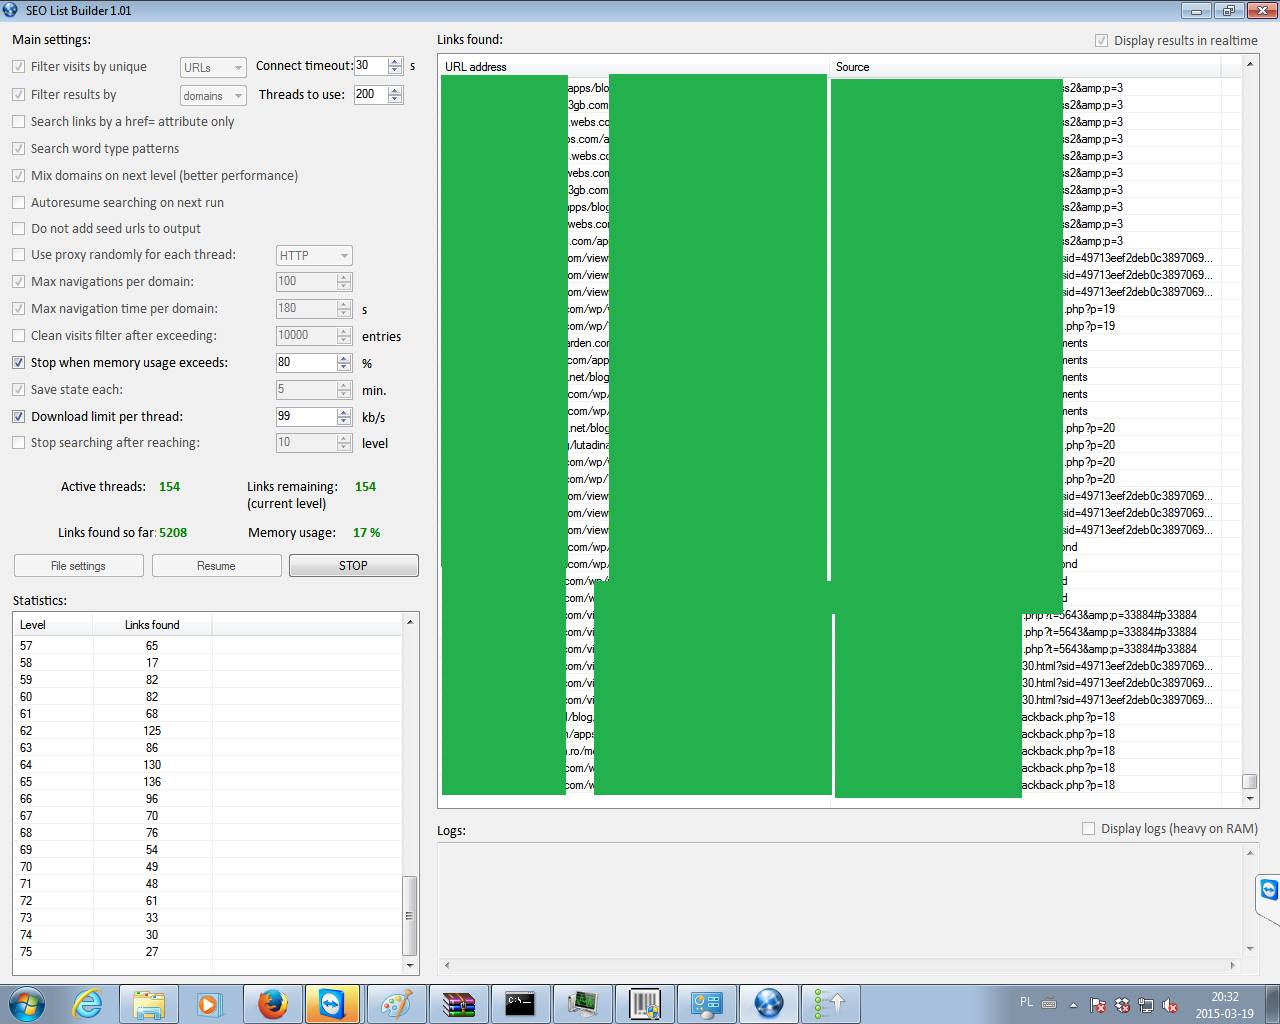The height and width of the screenshot is (1024, 1280).
Task: Click the muted volume tray icon
Action: pyautogui.click(x=1169, y=1005)
